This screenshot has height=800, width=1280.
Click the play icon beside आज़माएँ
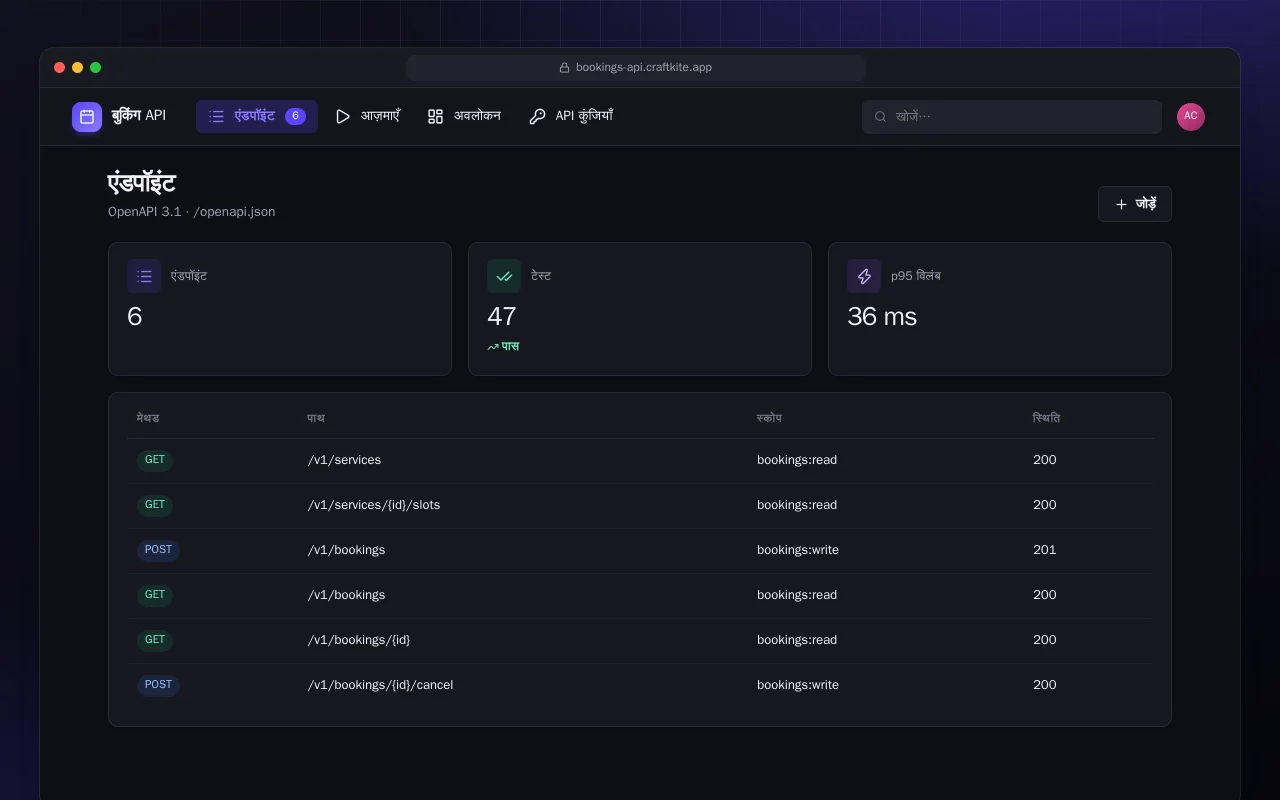pyautogui.click(x=343, y=117)
